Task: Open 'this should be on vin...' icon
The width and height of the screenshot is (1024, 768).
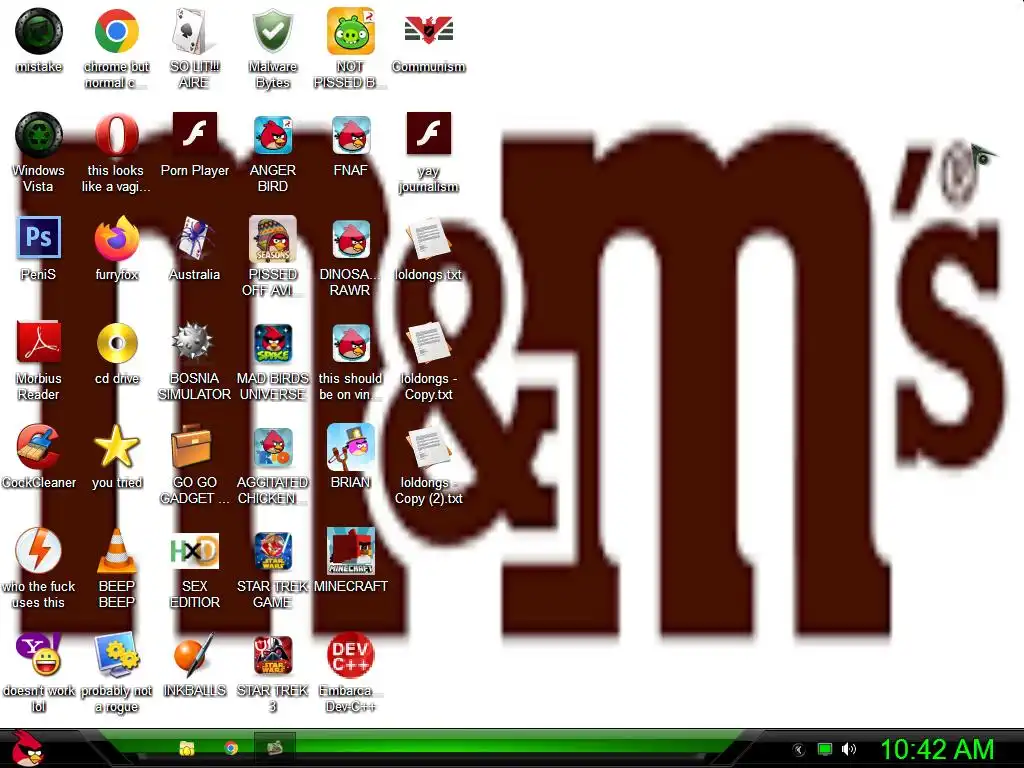Action: (351, 343)
